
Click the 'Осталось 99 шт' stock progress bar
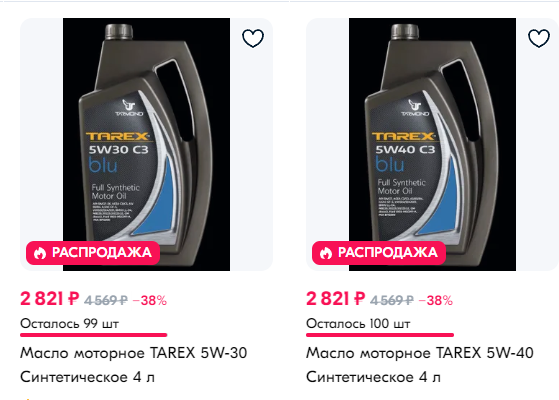tap(94, 335)
